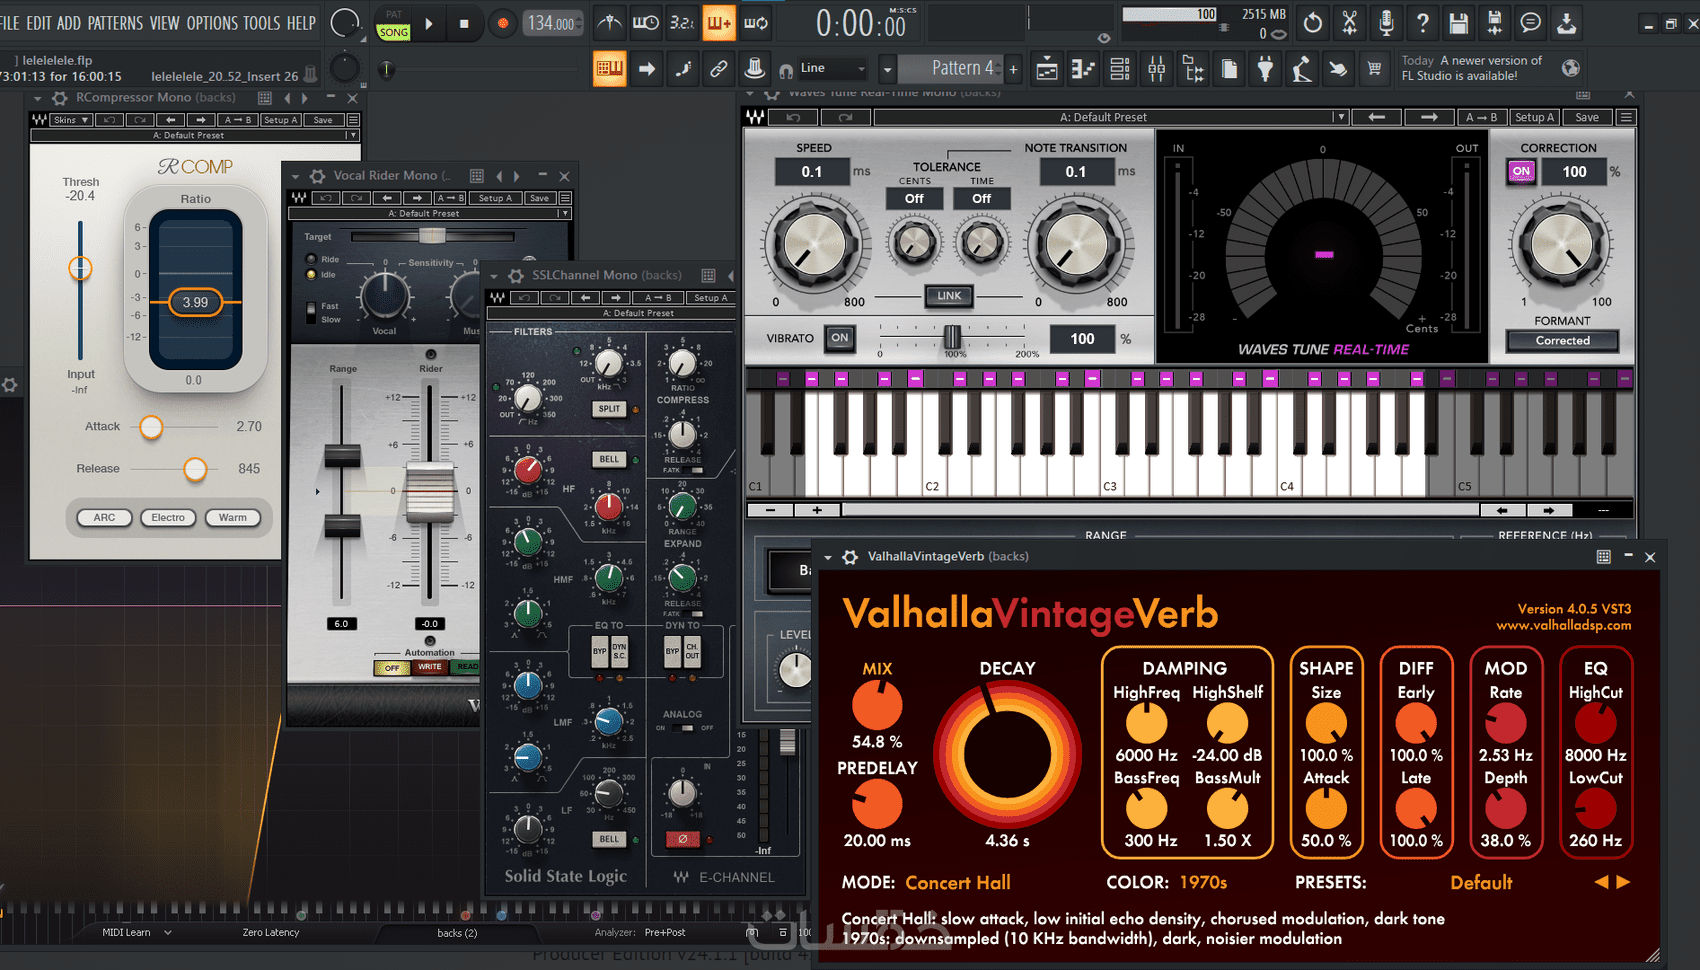Click the shopping cart icon

pyautogui.click(x=1374, y=69)
